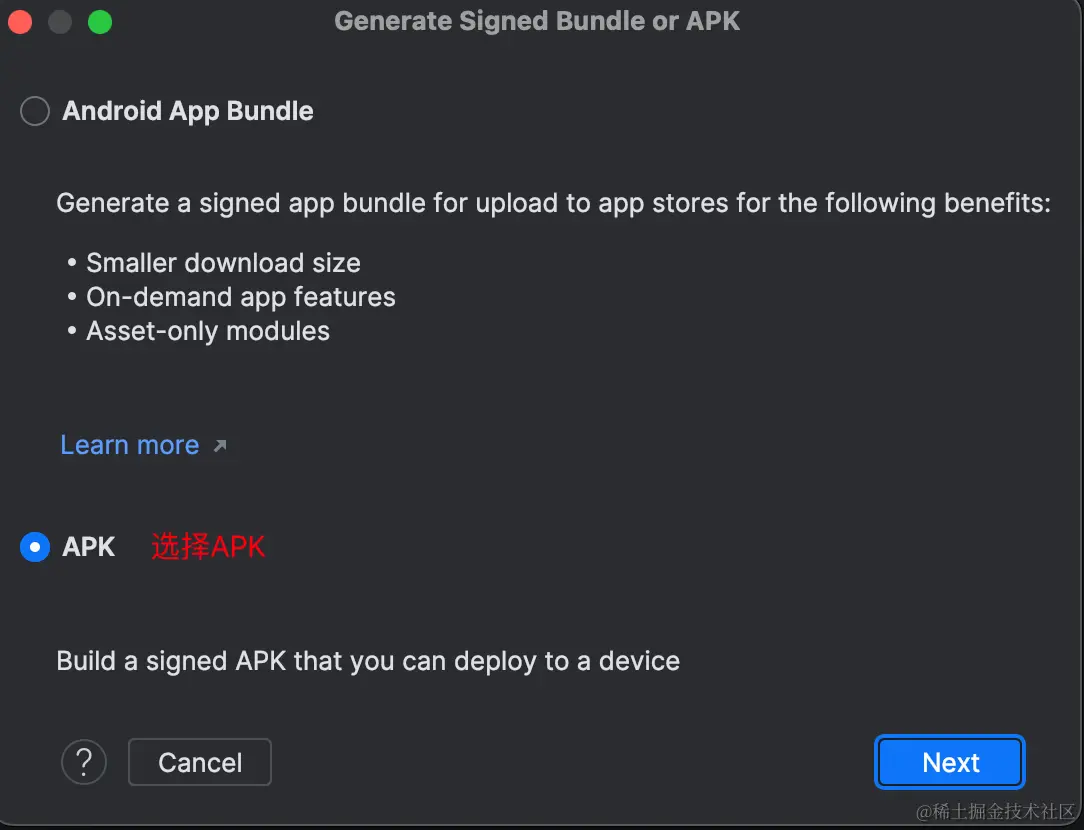Click the Next button
The height and width of the screenshot is (830, 1084).
tap(948, 762)
